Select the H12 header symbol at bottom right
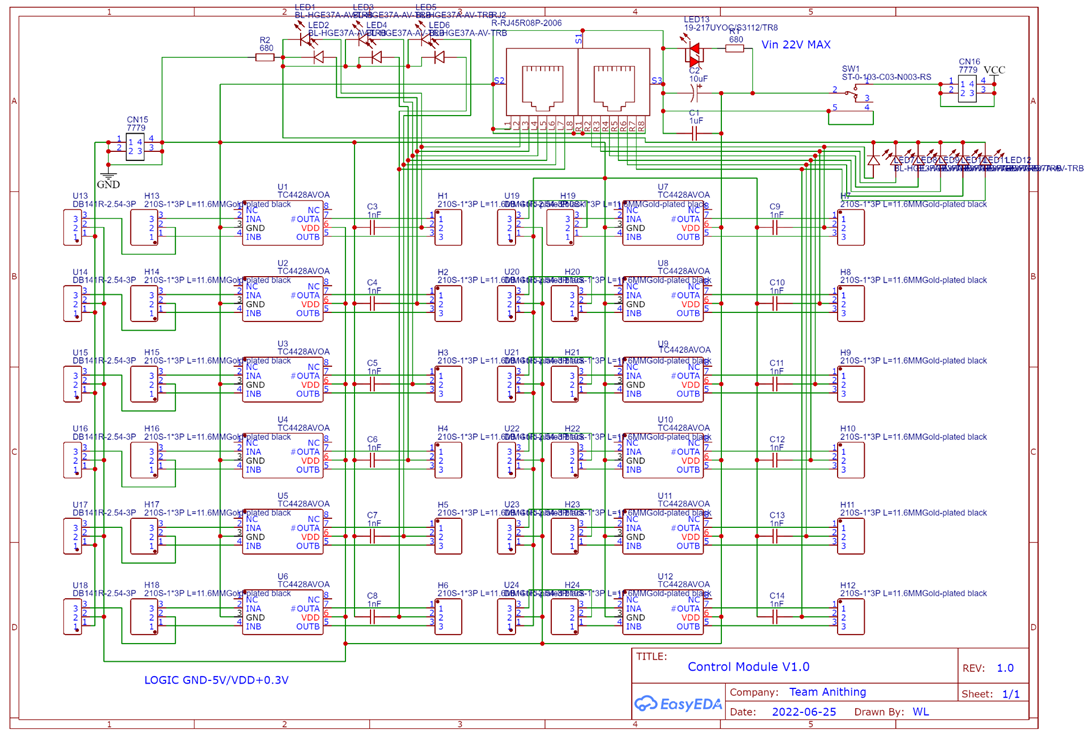The height and width of the screenshot is (733, 1090). point(852,614)
